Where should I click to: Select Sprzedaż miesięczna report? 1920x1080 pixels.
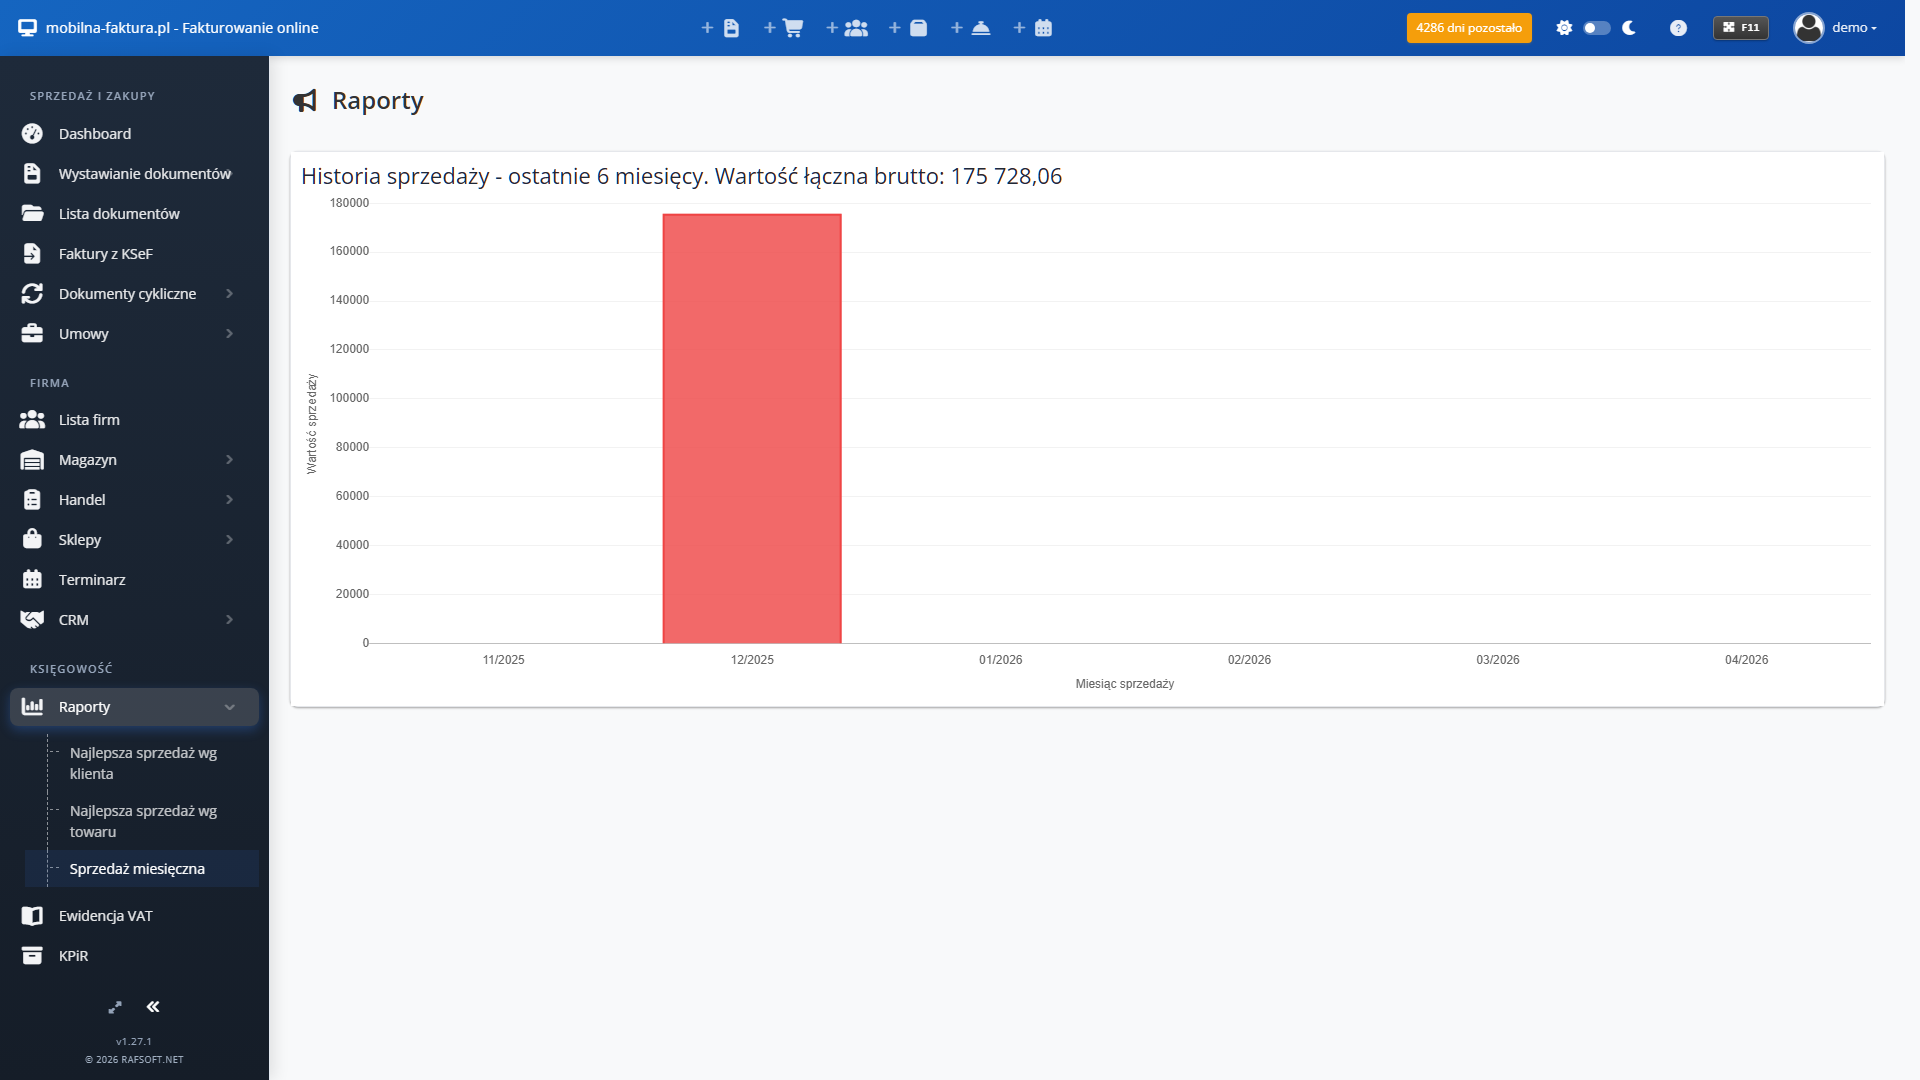coord(141,869)
